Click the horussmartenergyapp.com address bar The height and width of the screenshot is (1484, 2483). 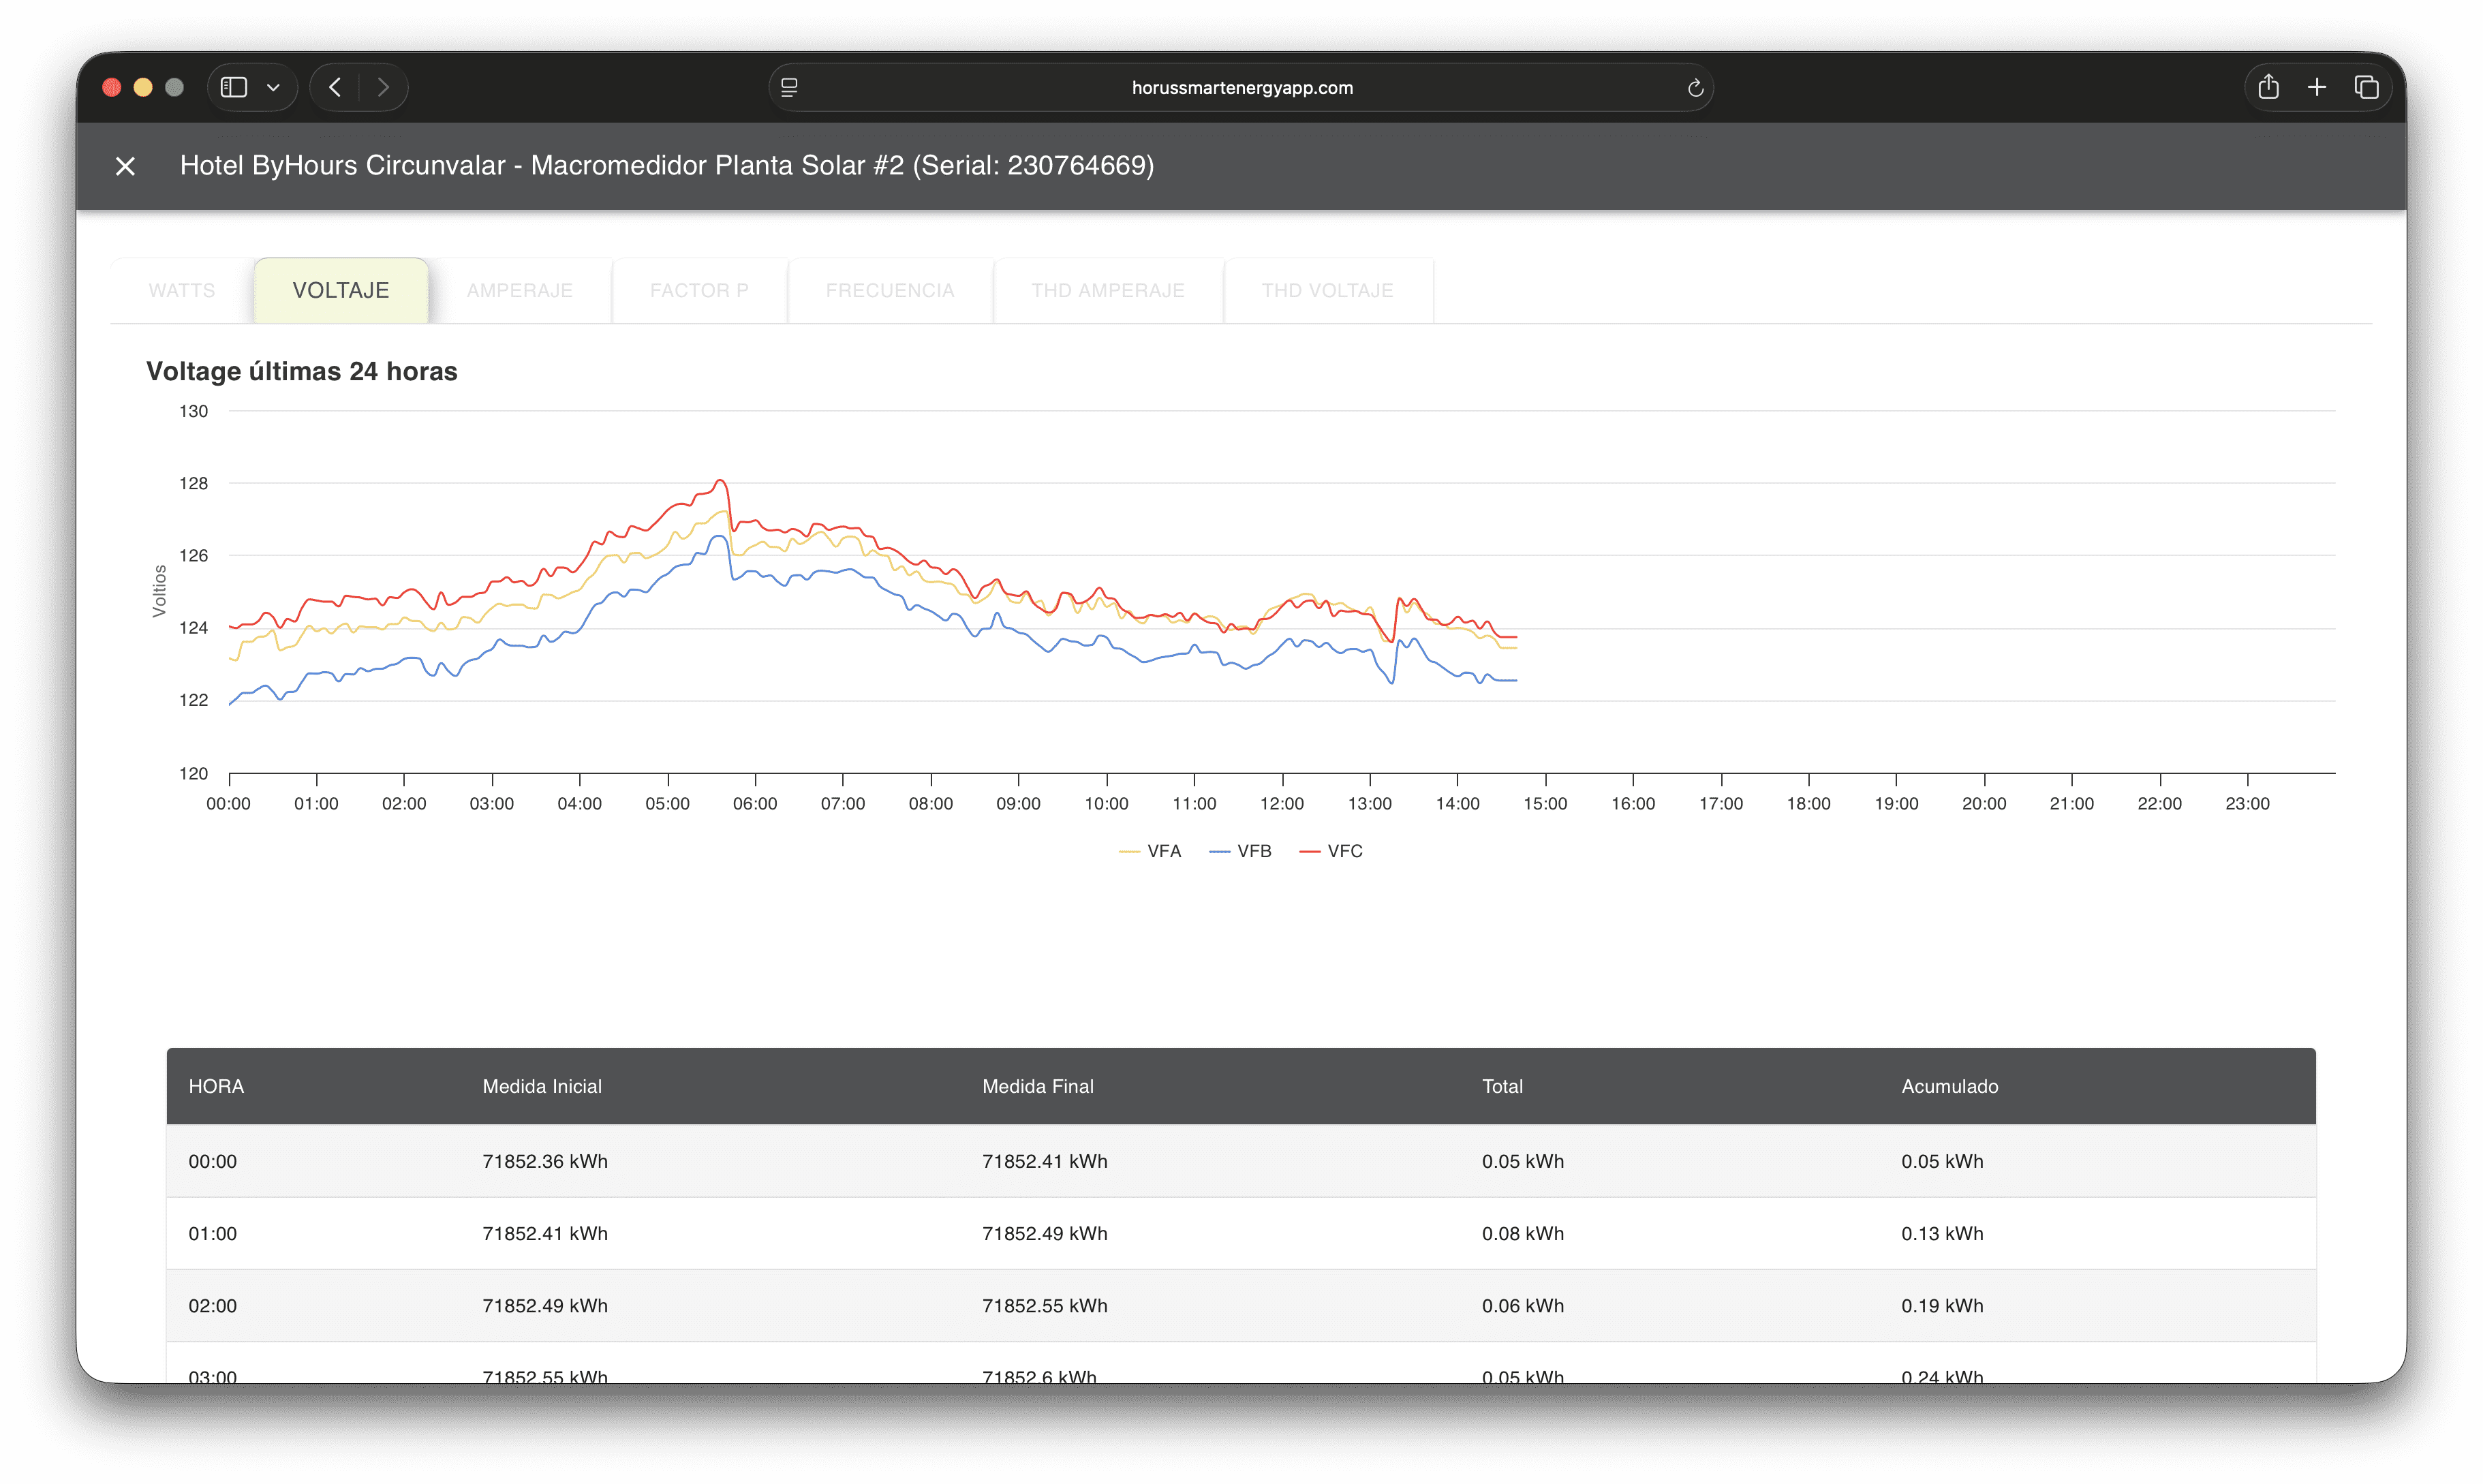1241,88
